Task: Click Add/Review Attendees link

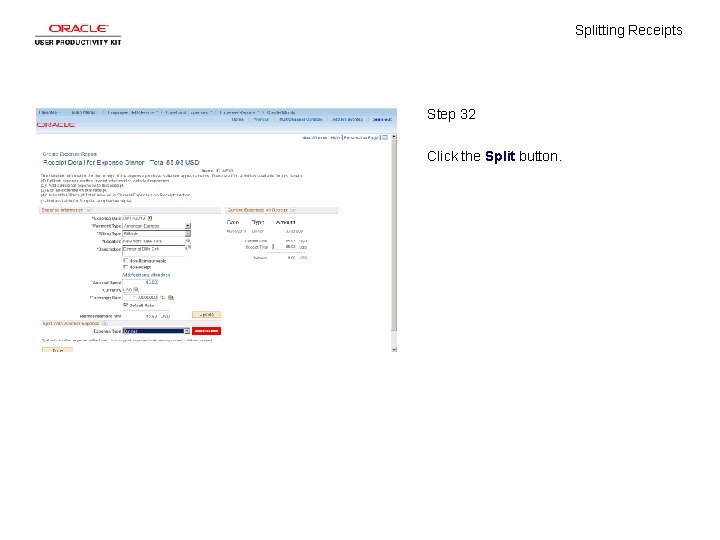Action: [146, 275]
